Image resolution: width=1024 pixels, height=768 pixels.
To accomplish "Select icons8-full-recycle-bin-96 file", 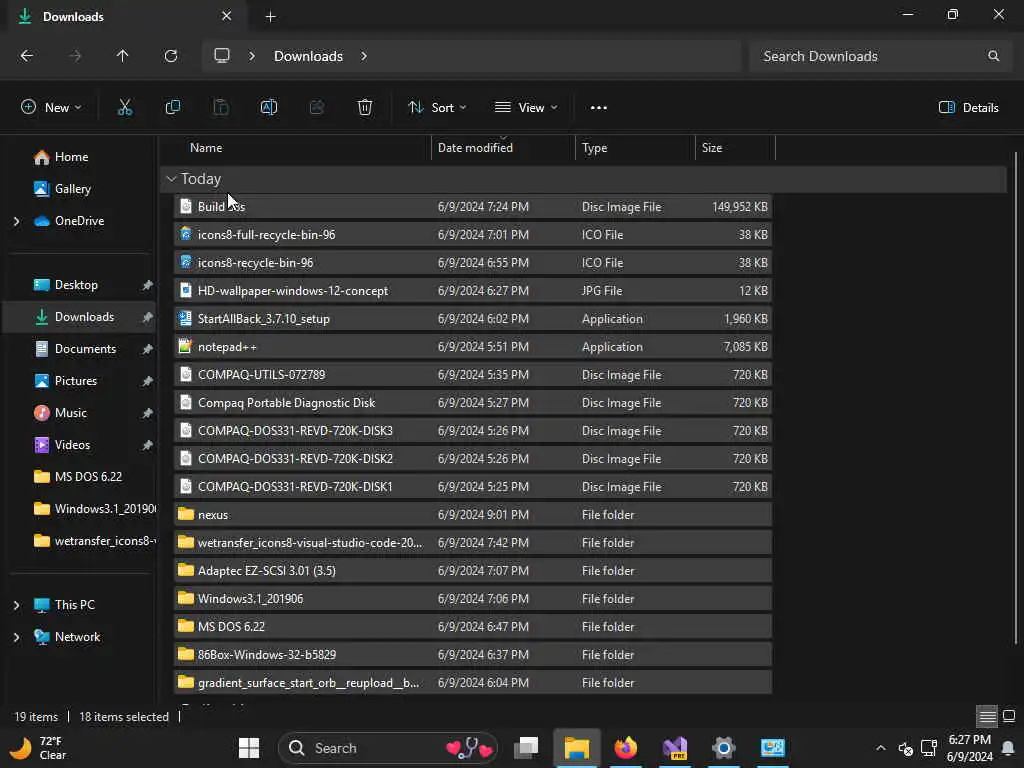I will (x=473, y=234).
